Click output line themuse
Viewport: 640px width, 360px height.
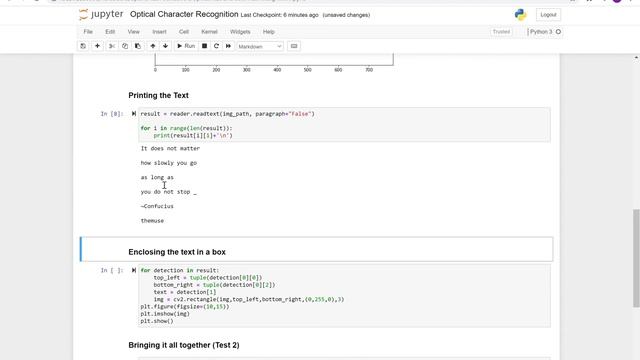pos(152,221)
